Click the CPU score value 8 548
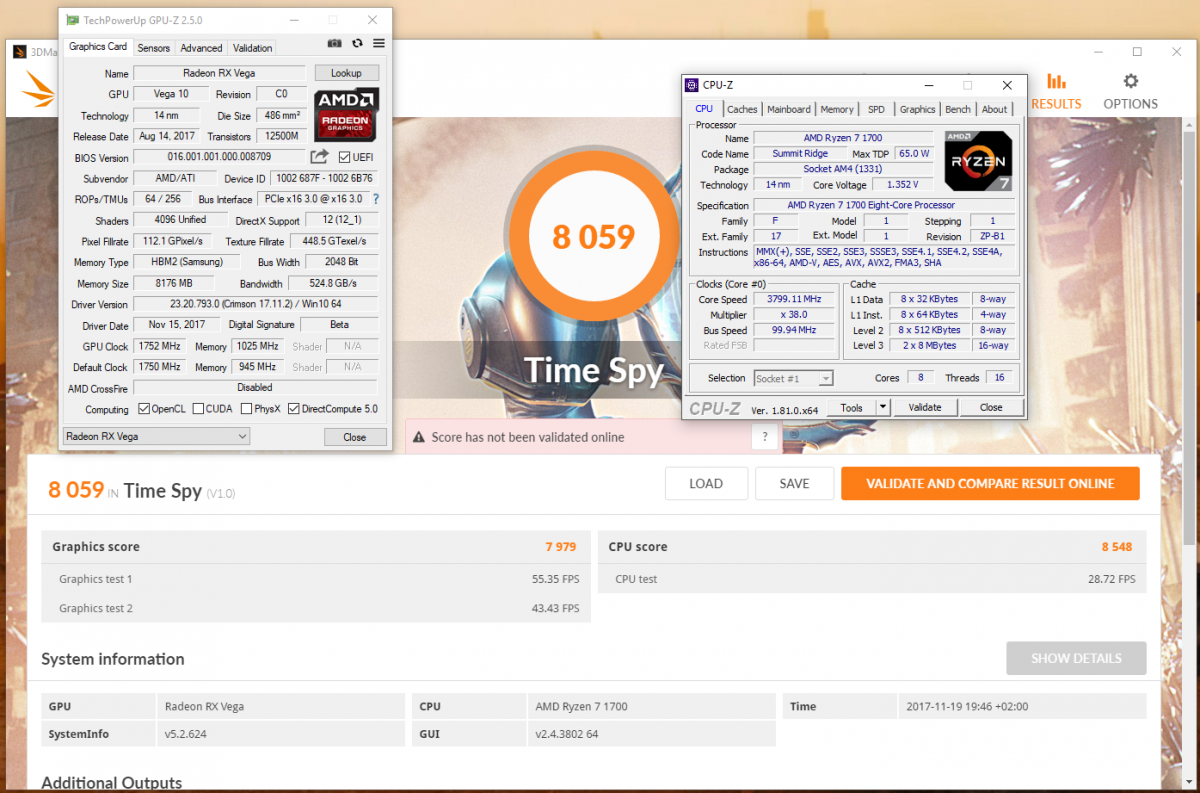The image size is (1200, 793). tap(1117, 547)
